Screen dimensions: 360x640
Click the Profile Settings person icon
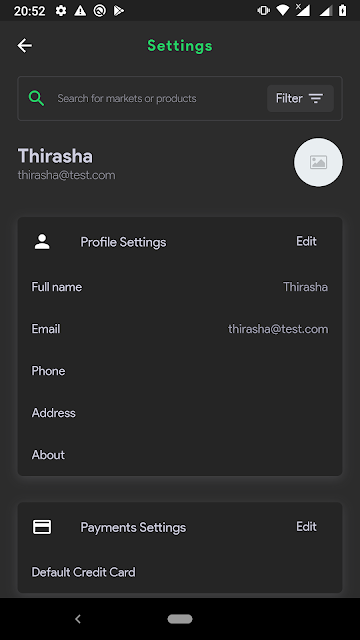click(x=42, y=242)
